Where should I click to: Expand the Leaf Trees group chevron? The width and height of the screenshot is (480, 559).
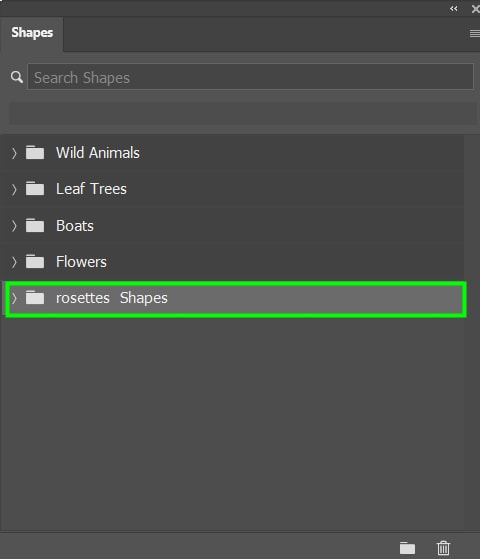pos(14,189)
